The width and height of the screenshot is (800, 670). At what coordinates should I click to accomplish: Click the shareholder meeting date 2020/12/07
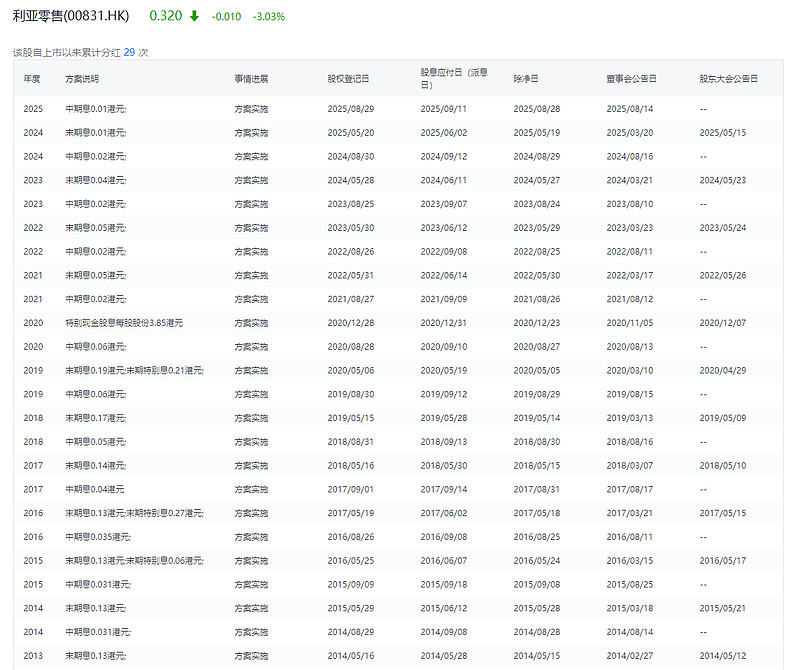722,323
